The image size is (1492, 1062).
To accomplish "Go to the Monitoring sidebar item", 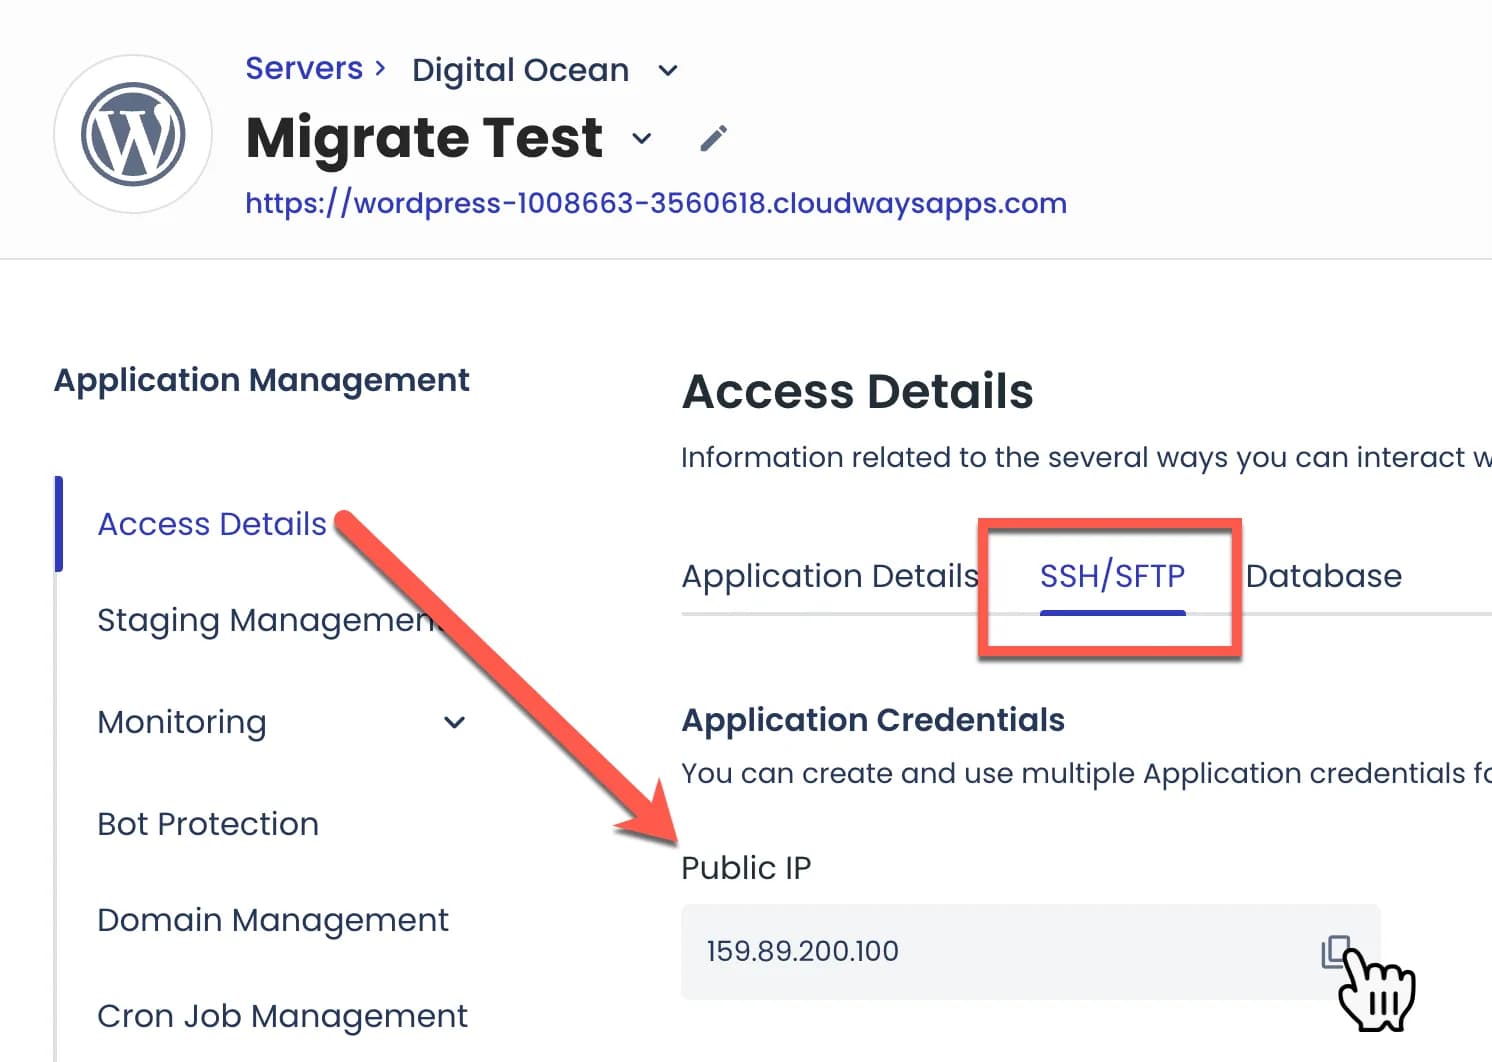I will coord(182,722).
